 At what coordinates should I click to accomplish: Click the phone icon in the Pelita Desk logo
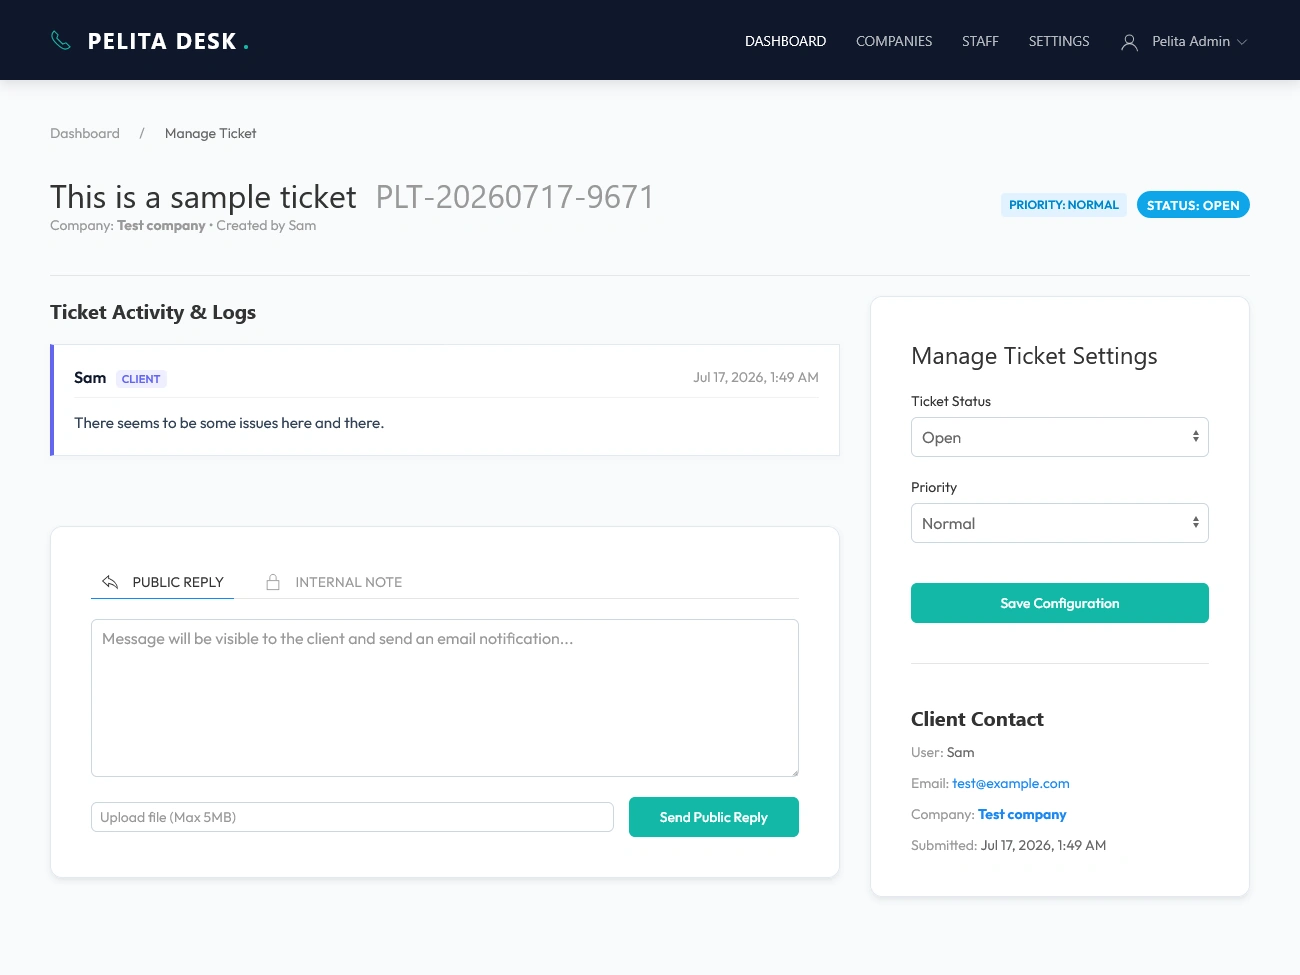tap(61, 41)
